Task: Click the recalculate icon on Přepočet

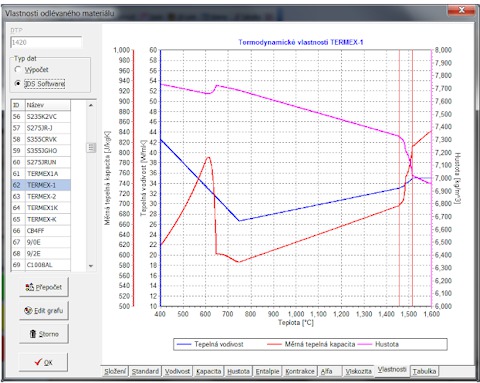Action: tap(30, 287)
